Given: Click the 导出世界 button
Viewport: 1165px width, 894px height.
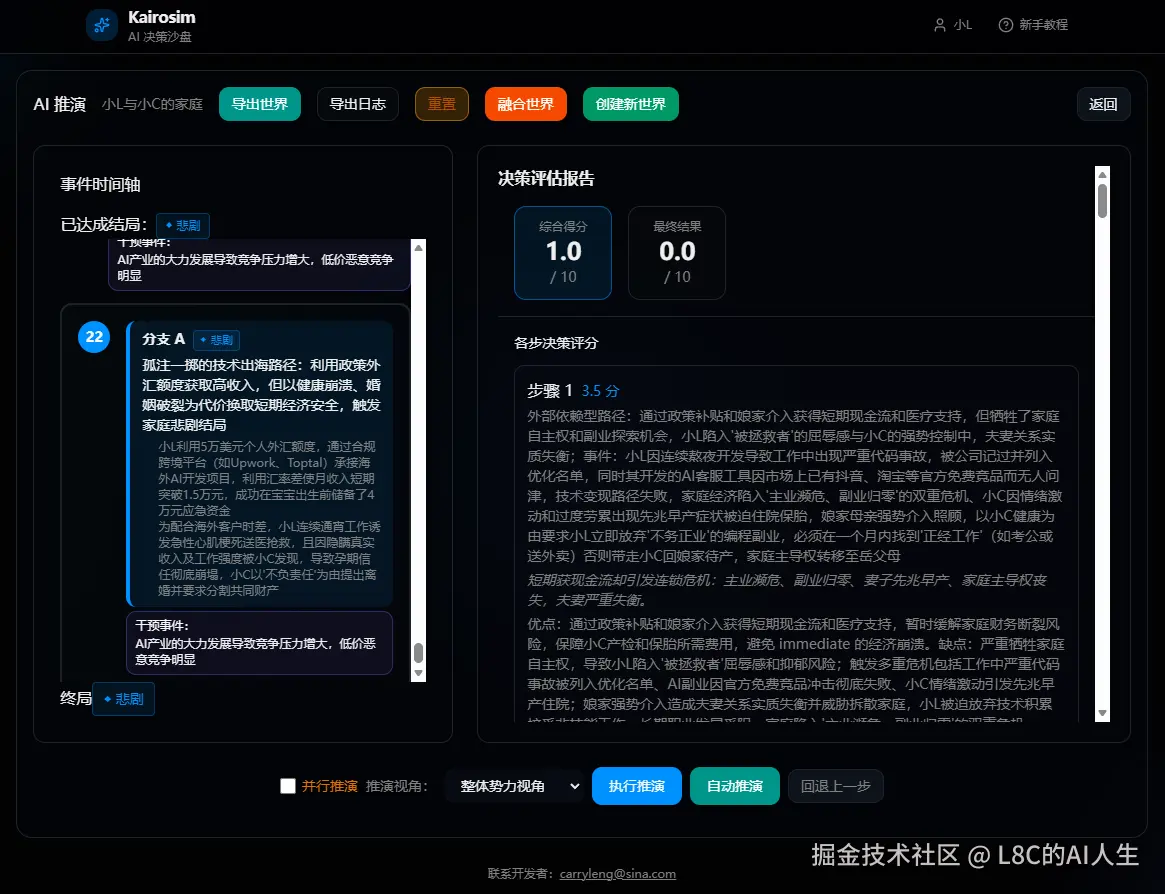Looking at the screenshot, I should tap(259, 104).
